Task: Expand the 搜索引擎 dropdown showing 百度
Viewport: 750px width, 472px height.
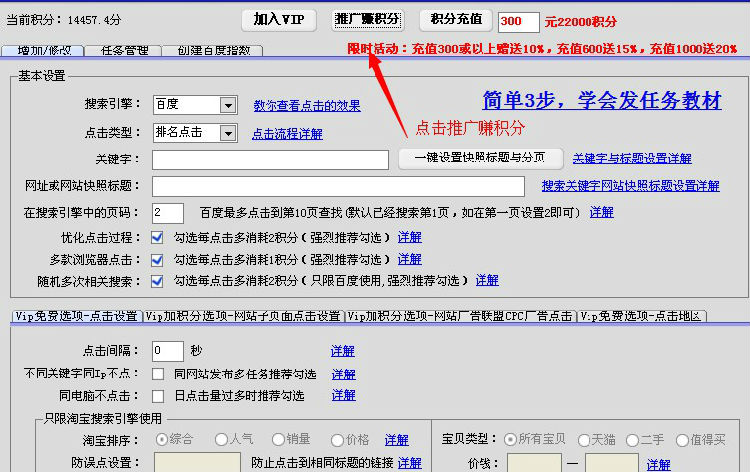Action: coord(227,105)
